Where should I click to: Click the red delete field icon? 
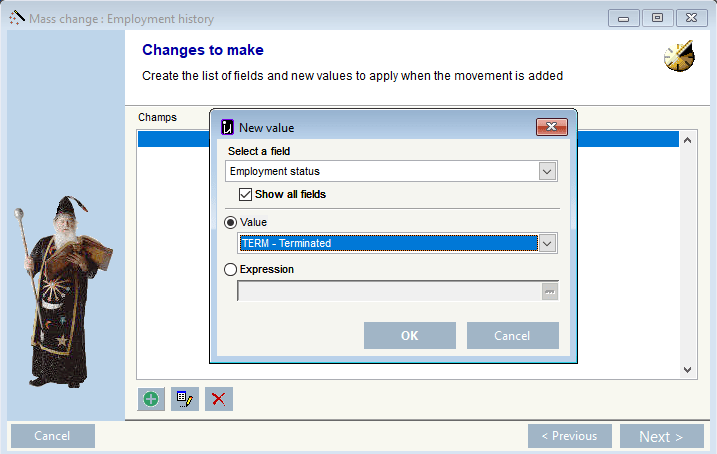coord(218,399)
